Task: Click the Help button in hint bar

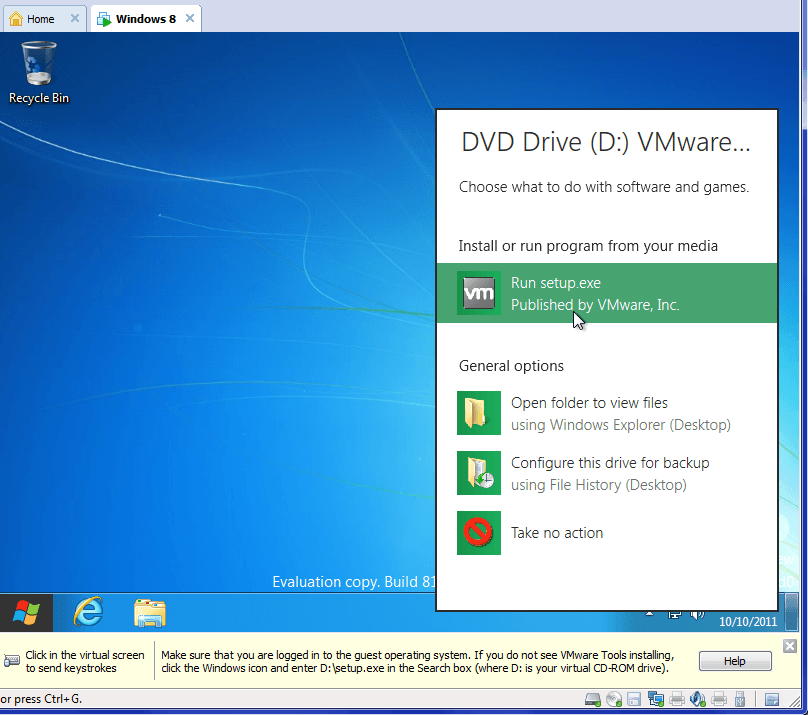Action: click(x=735, y=661)
